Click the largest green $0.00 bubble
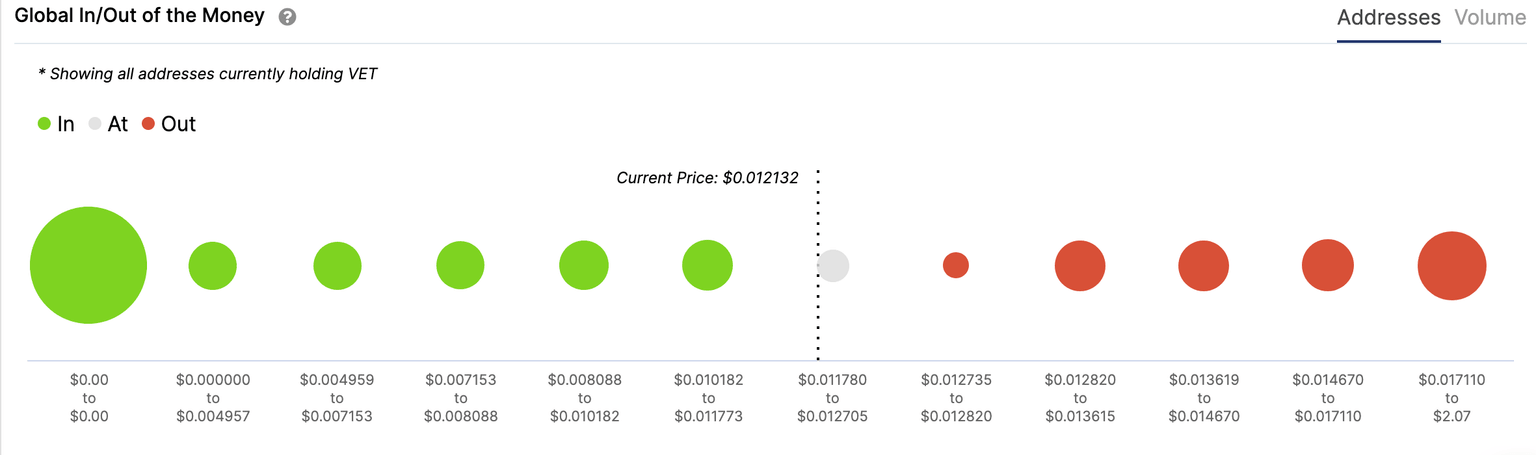Viewport: 1536px width, 455px height. (x=88, y=265)
